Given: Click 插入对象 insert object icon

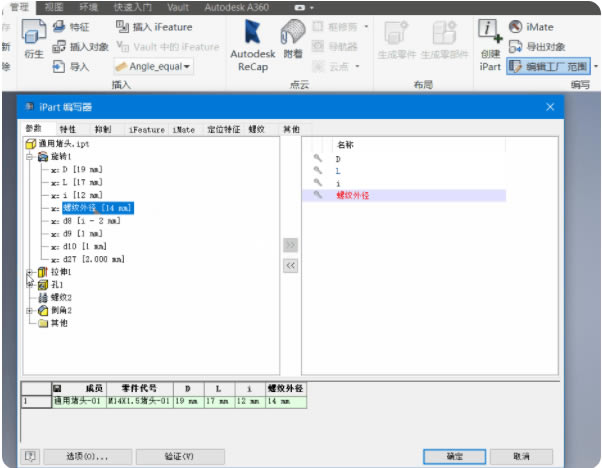Looking at the screenshot, I should coord(59,46).
